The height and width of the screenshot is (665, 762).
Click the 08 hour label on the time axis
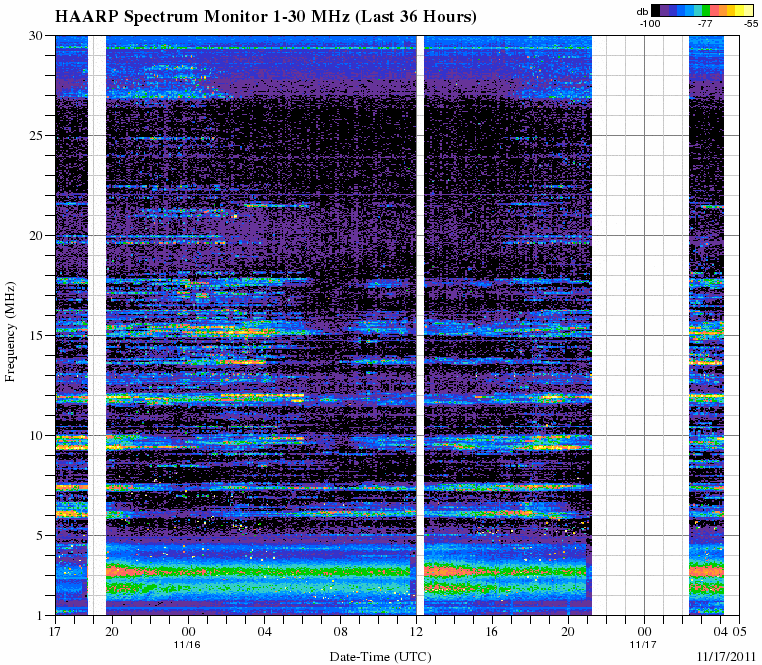coord(340,631)
